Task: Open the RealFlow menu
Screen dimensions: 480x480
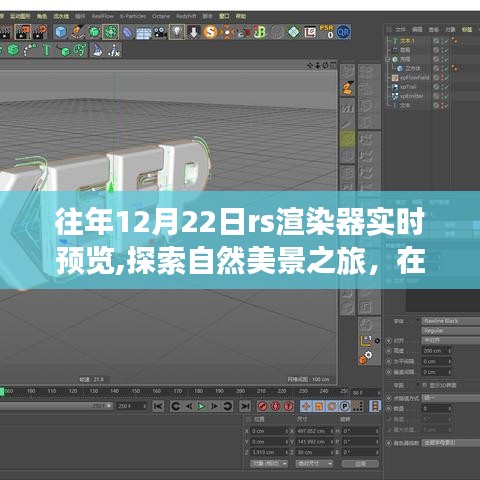Action: 103,16
